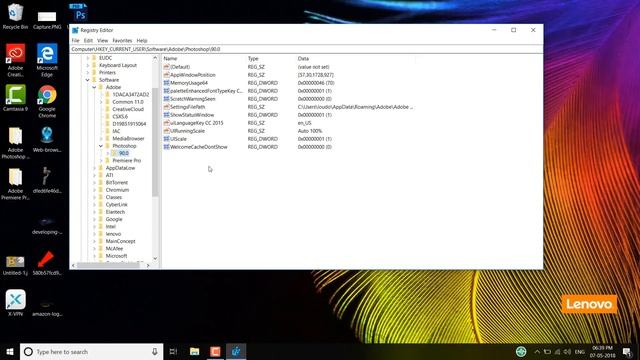
Task: Click the registry path address bar
Action: [306, 49]
